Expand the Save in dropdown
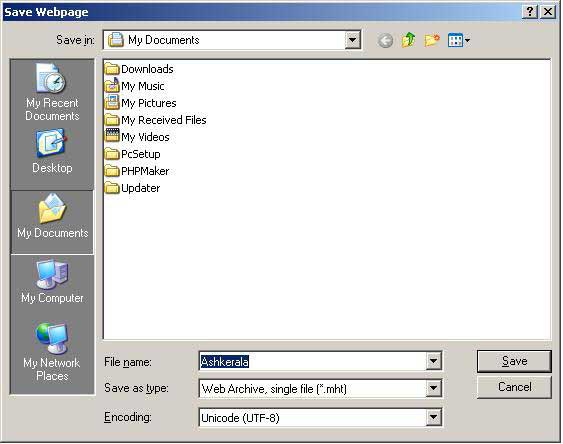This screenshot has height=444, width=563. [353, 40]
